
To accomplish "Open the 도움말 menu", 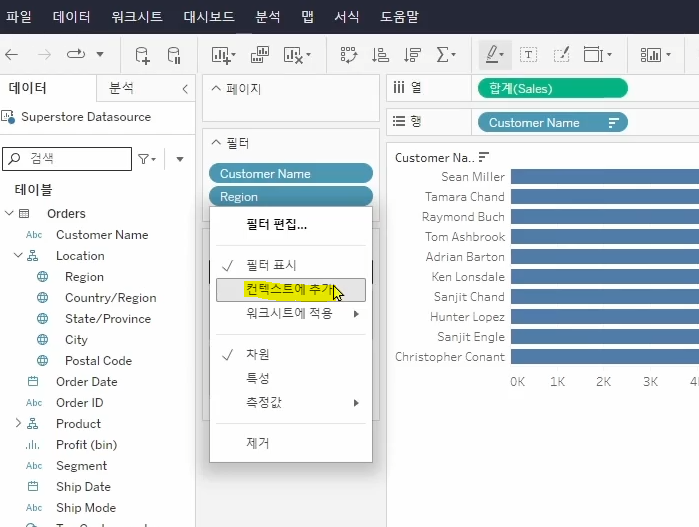I will (x=399, y=17).
